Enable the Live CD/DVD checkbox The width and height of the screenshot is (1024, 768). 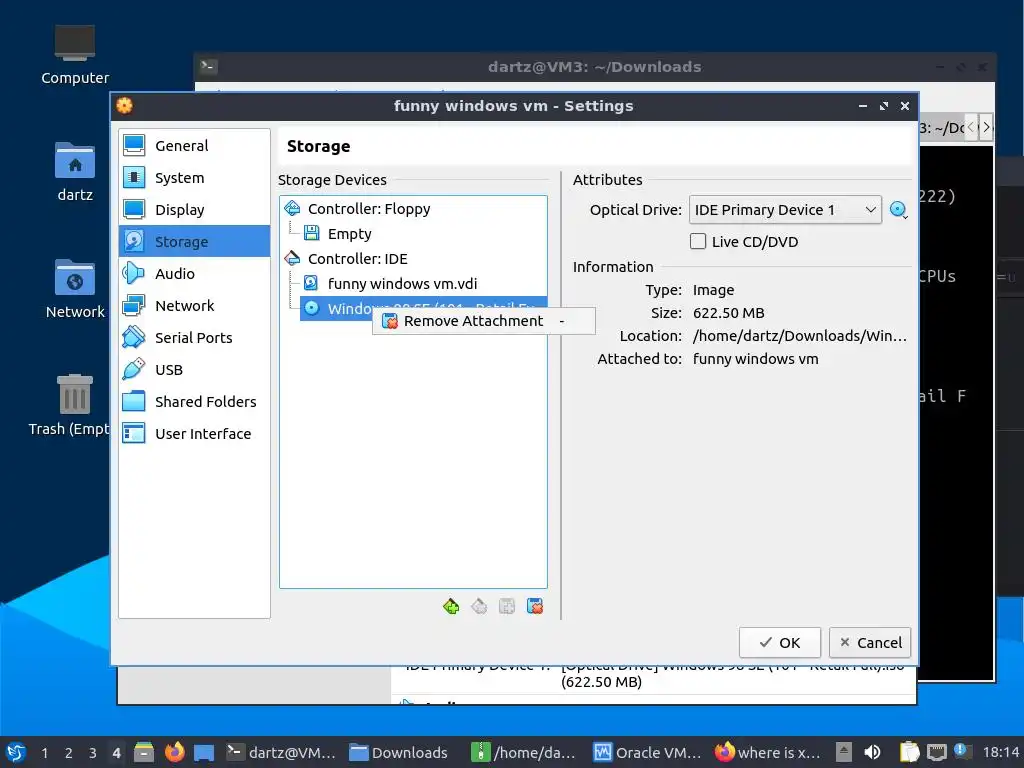click(697, 241)
